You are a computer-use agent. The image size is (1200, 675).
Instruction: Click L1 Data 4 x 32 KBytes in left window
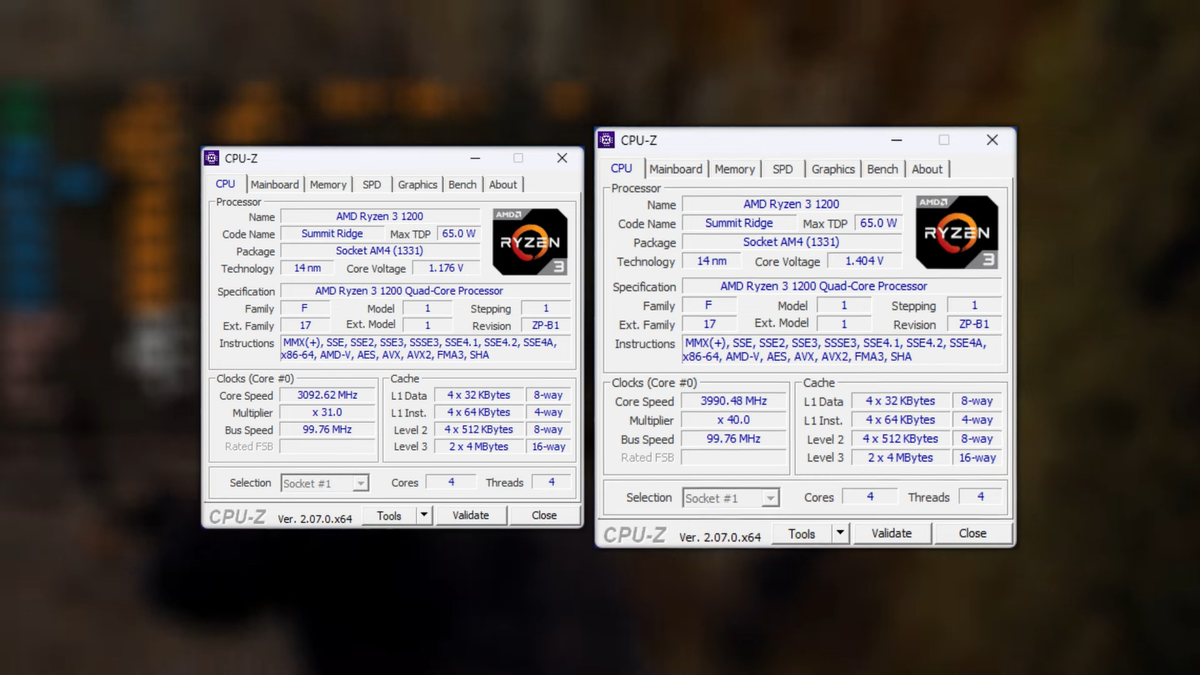pyautogui.click(x=478, y=396)
